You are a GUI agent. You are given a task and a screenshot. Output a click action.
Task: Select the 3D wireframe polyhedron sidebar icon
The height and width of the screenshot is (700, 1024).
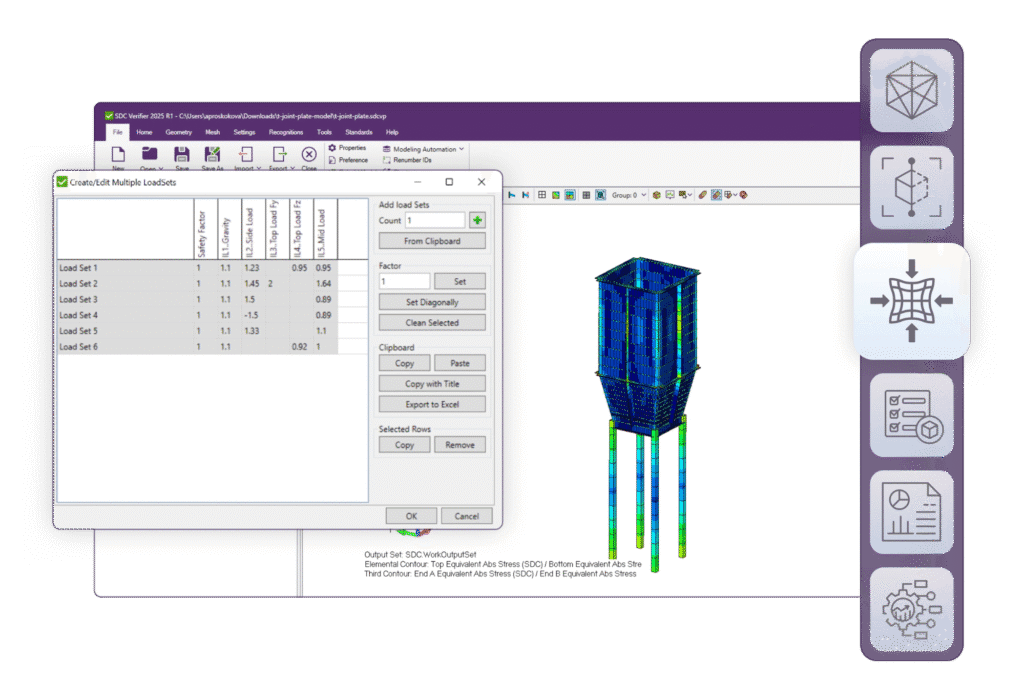pos(910,90)
